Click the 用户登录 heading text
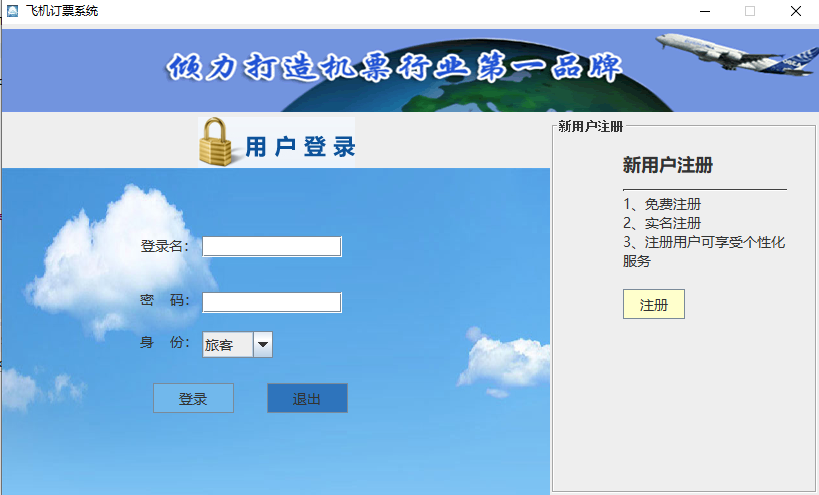Screen dimensions: 819x495 (x=300, y=147)
